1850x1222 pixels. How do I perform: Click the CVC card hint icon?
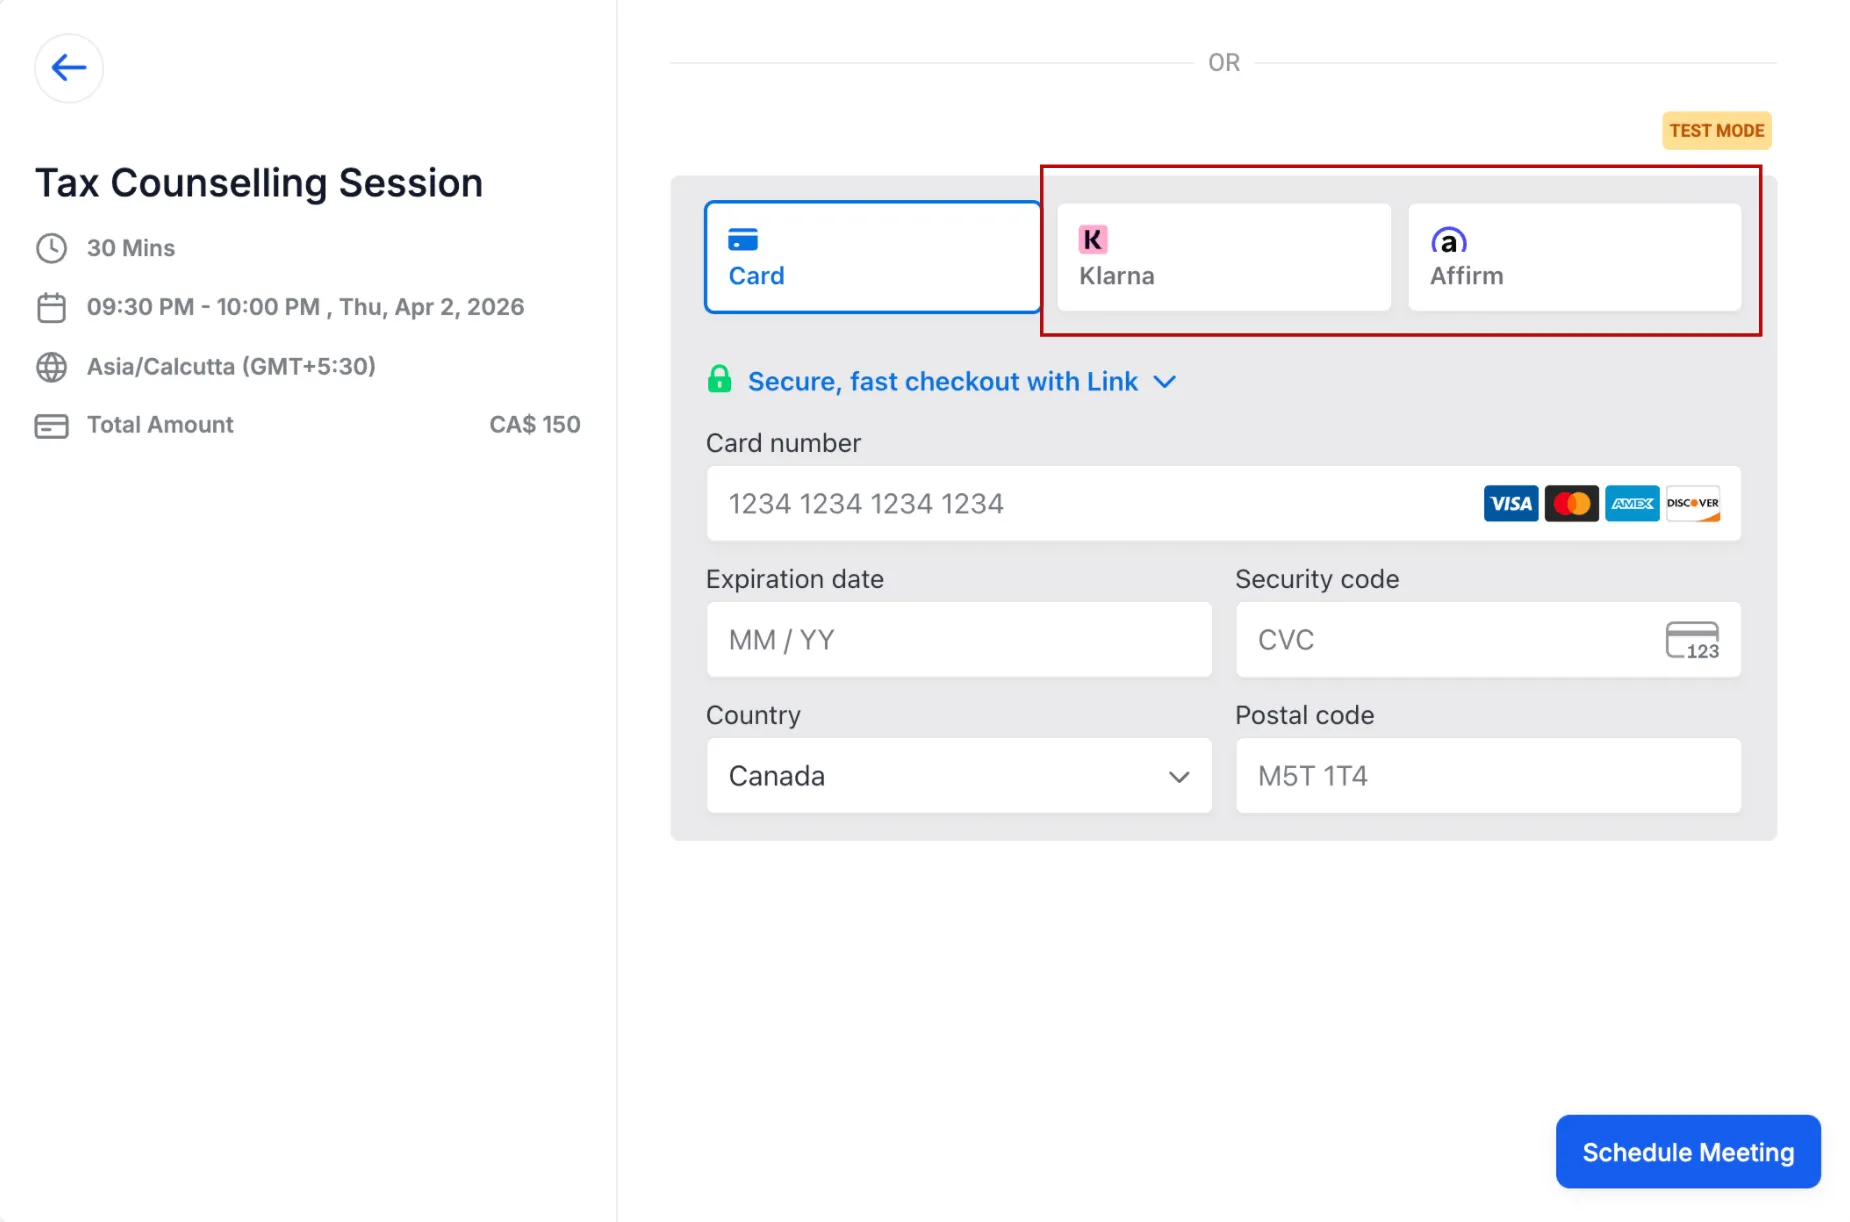(1692, 640)
